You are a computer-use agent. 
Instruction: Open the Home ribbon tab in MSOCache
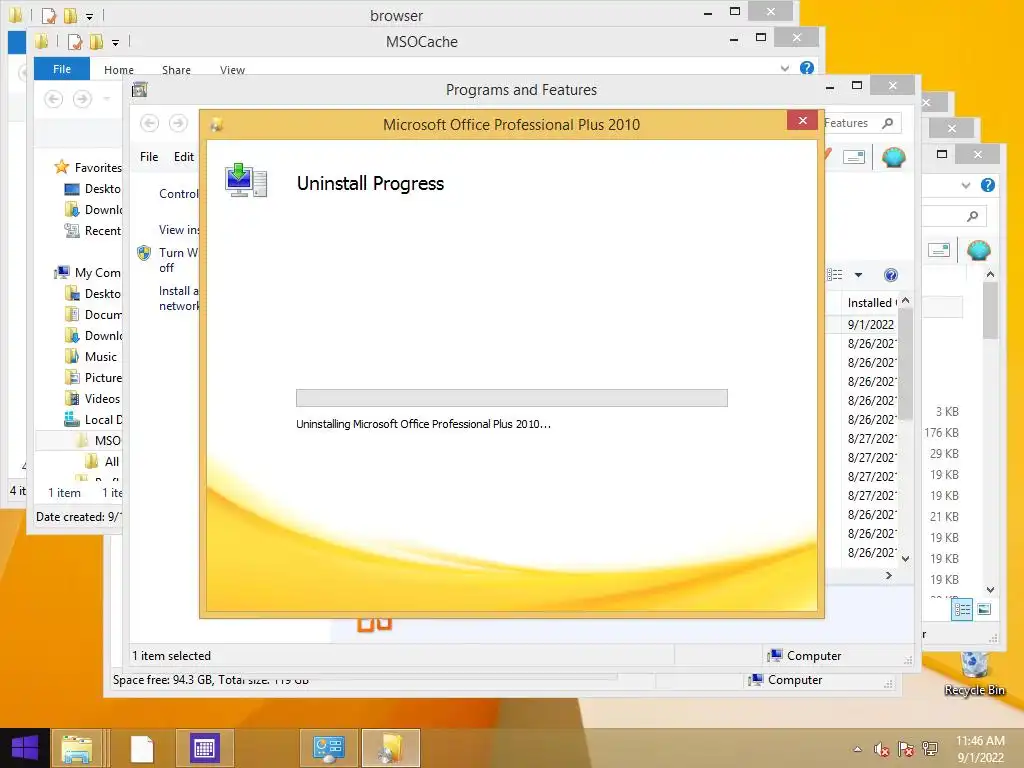pyautogui.click(x=119, y=69)
